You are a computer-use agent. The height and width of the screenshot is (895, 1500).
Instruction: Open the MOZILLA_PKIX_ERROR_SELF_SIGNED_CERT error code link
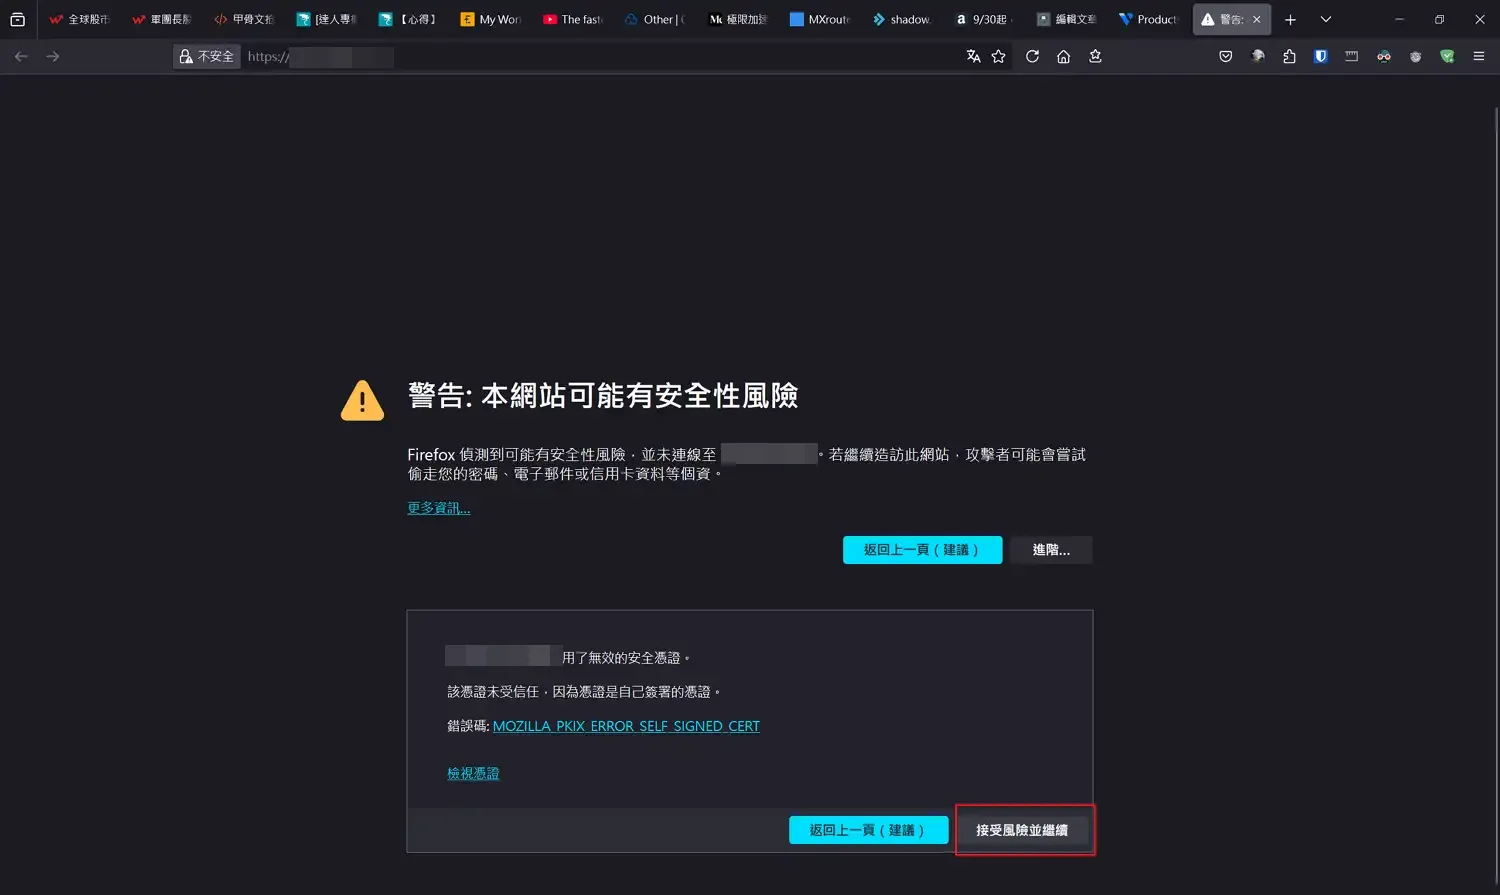[x=626, y=726]
